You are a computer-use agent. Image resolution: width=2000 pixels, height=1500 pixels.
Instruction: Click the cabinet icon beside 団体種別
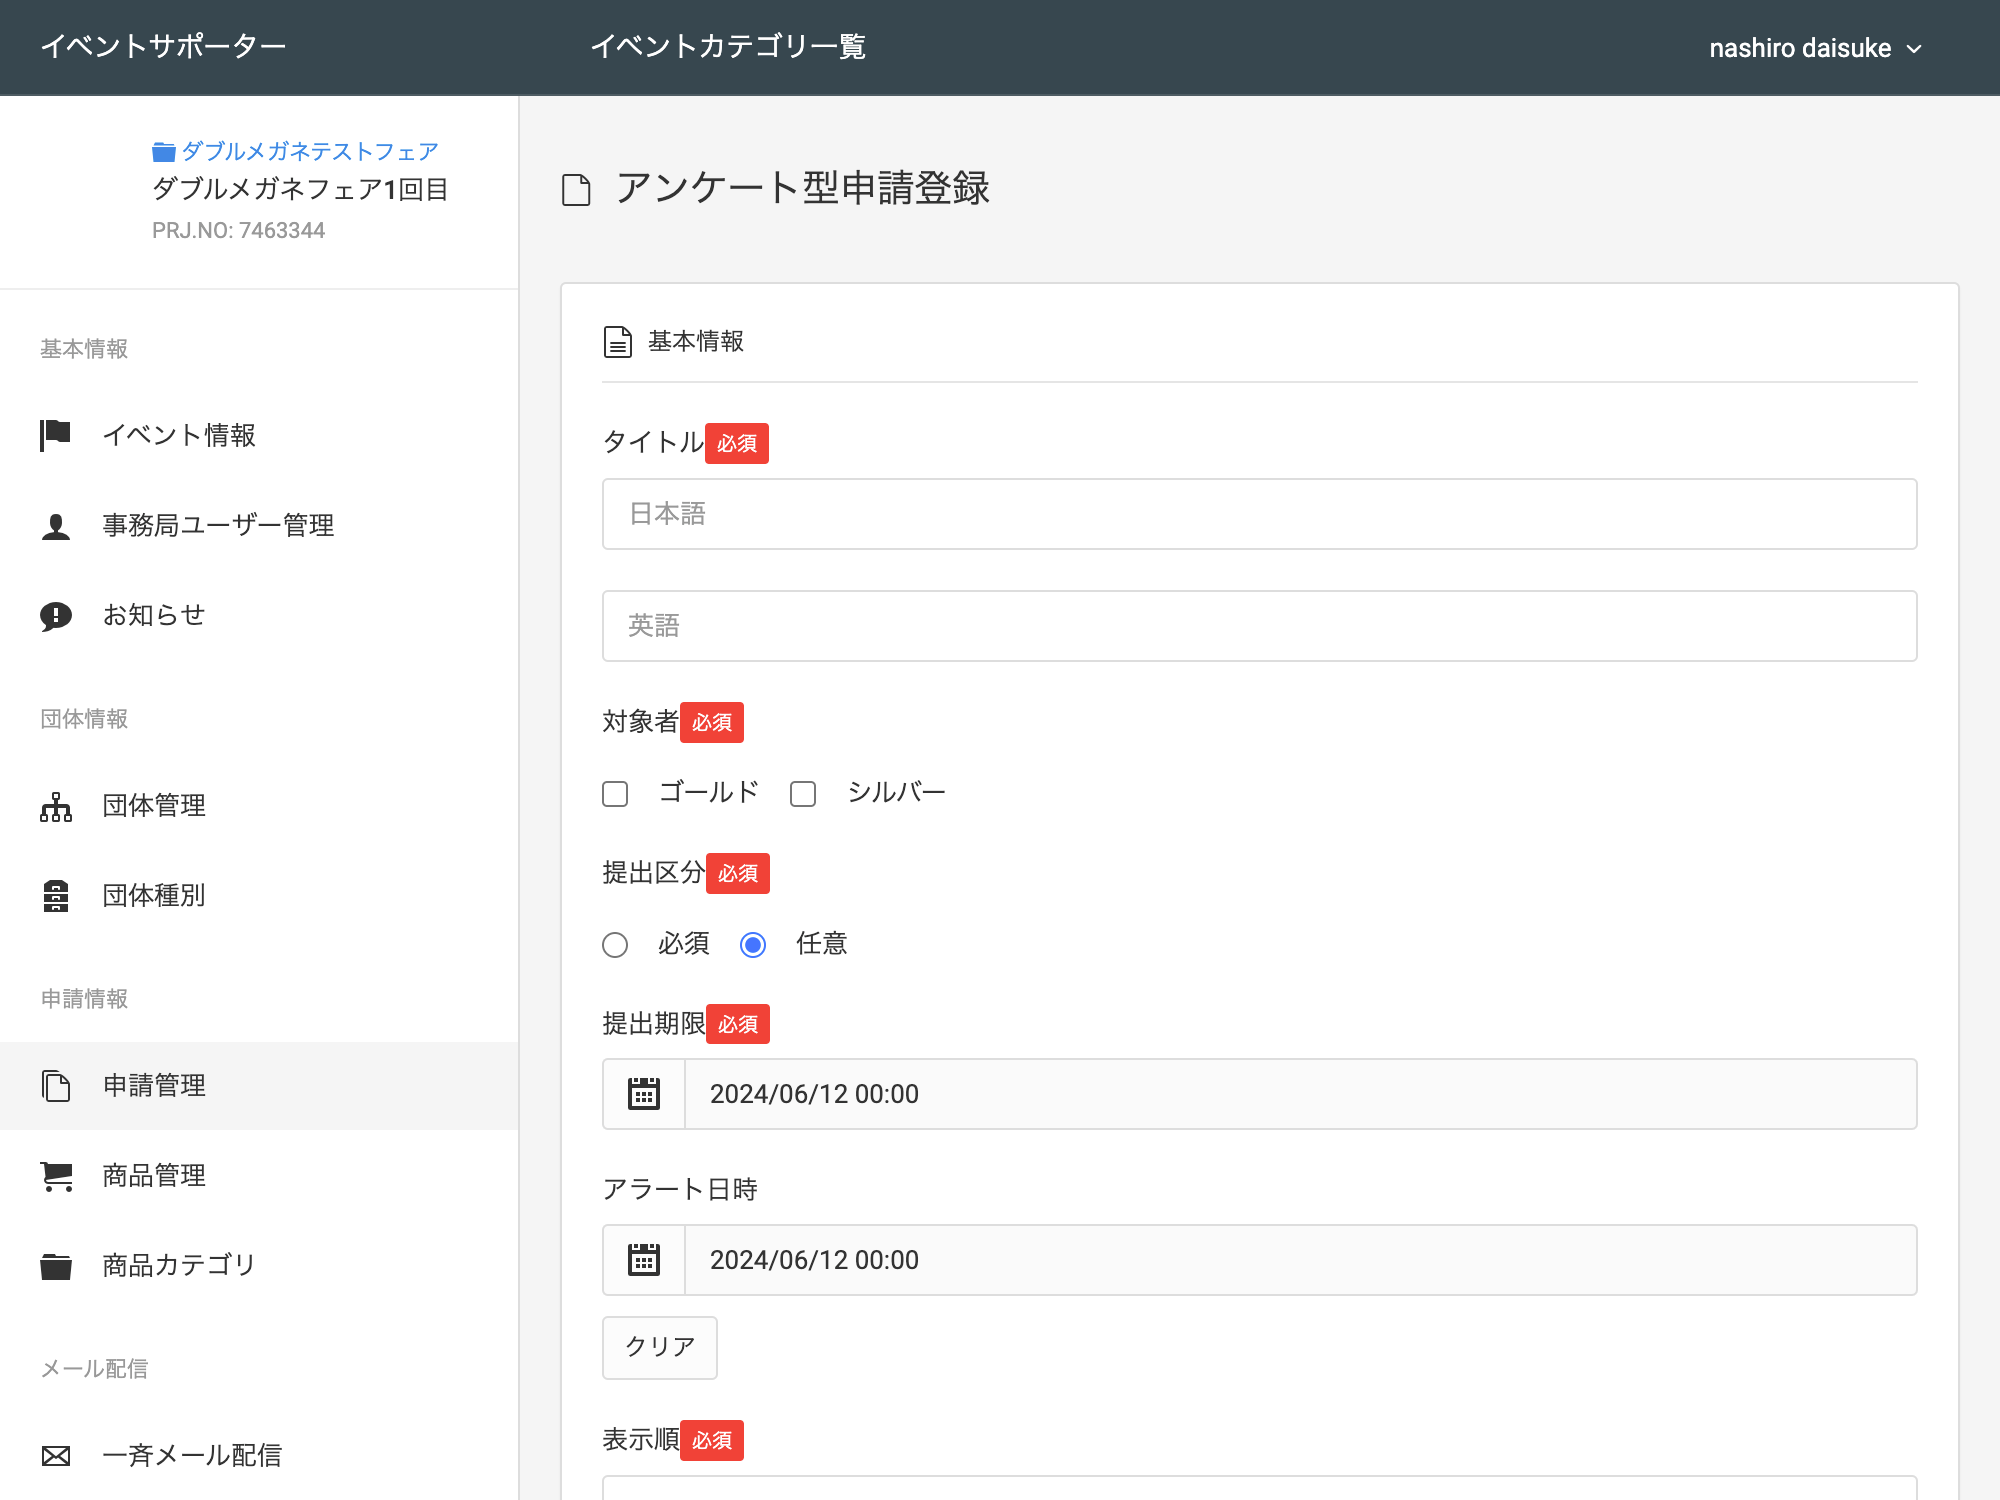pos(56,896)
